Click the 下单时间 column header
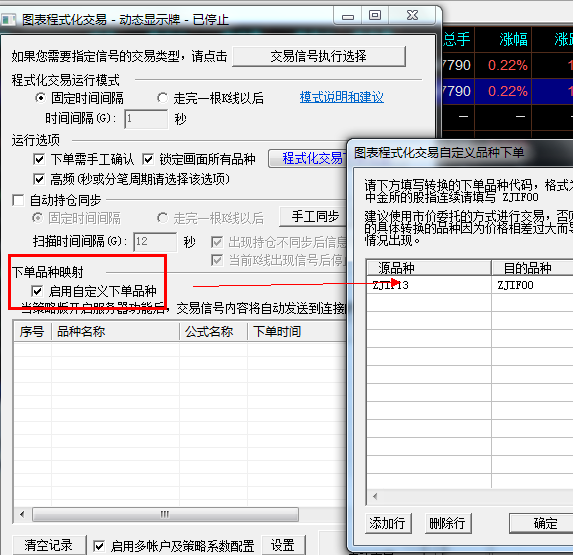Viewport: 573px width, 555px height. 297,332
